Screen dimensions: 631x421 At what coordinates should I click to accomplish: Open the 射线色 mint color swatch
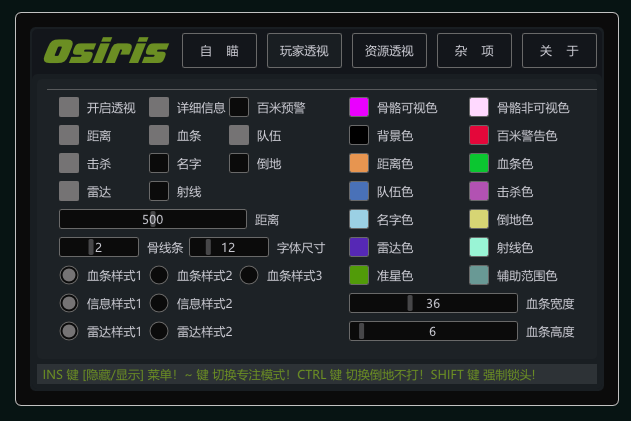(x=479, y=247)
